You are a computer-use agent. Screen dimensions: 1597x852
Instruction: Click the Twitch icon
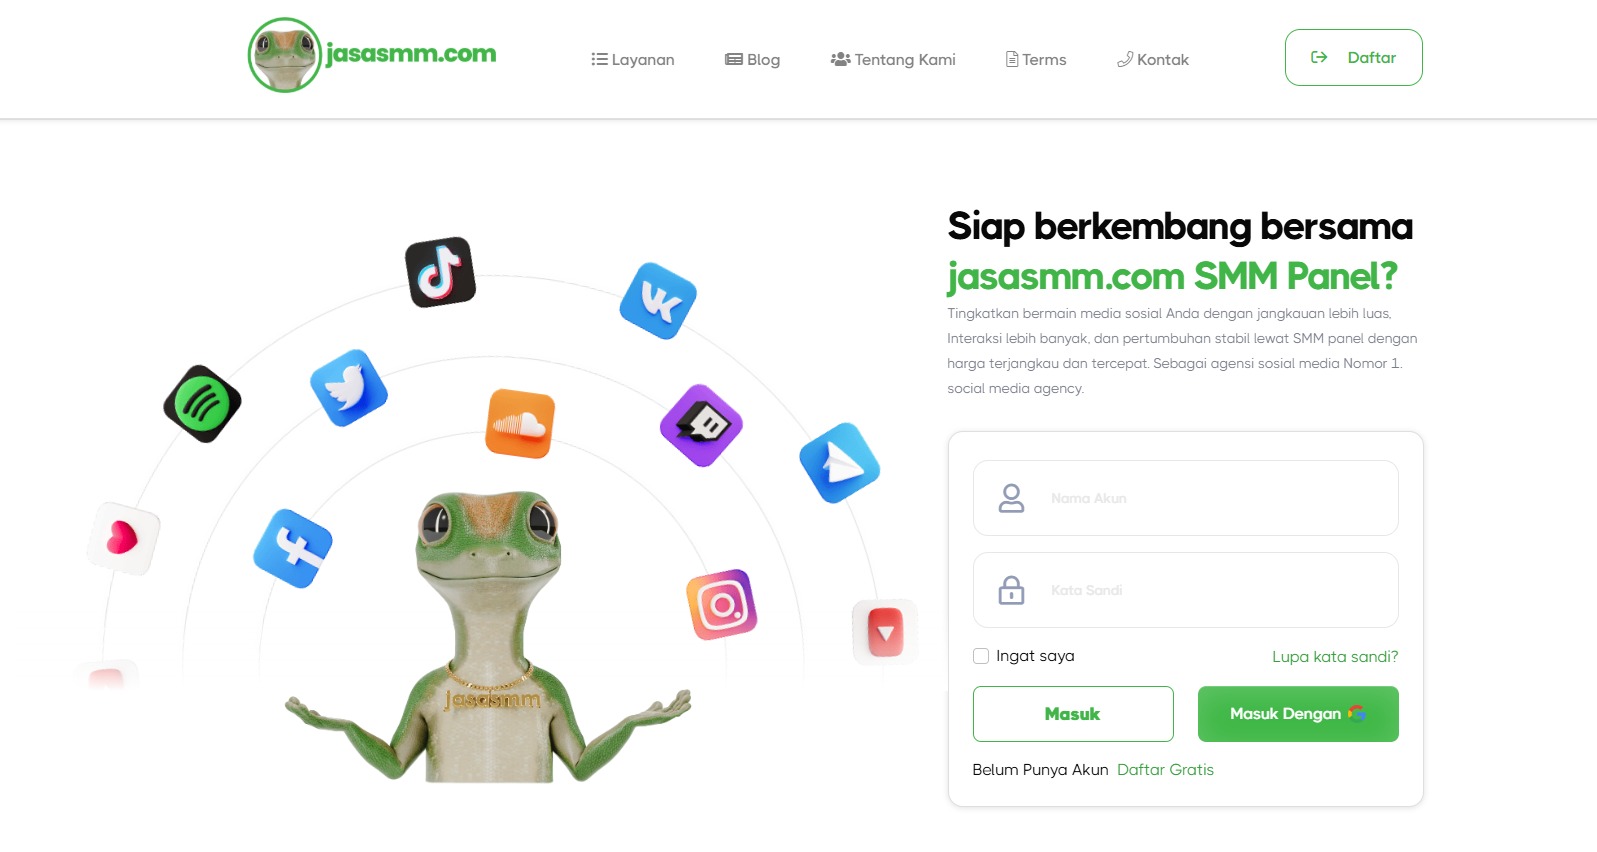pyautogui.click(x=702, y=425)
